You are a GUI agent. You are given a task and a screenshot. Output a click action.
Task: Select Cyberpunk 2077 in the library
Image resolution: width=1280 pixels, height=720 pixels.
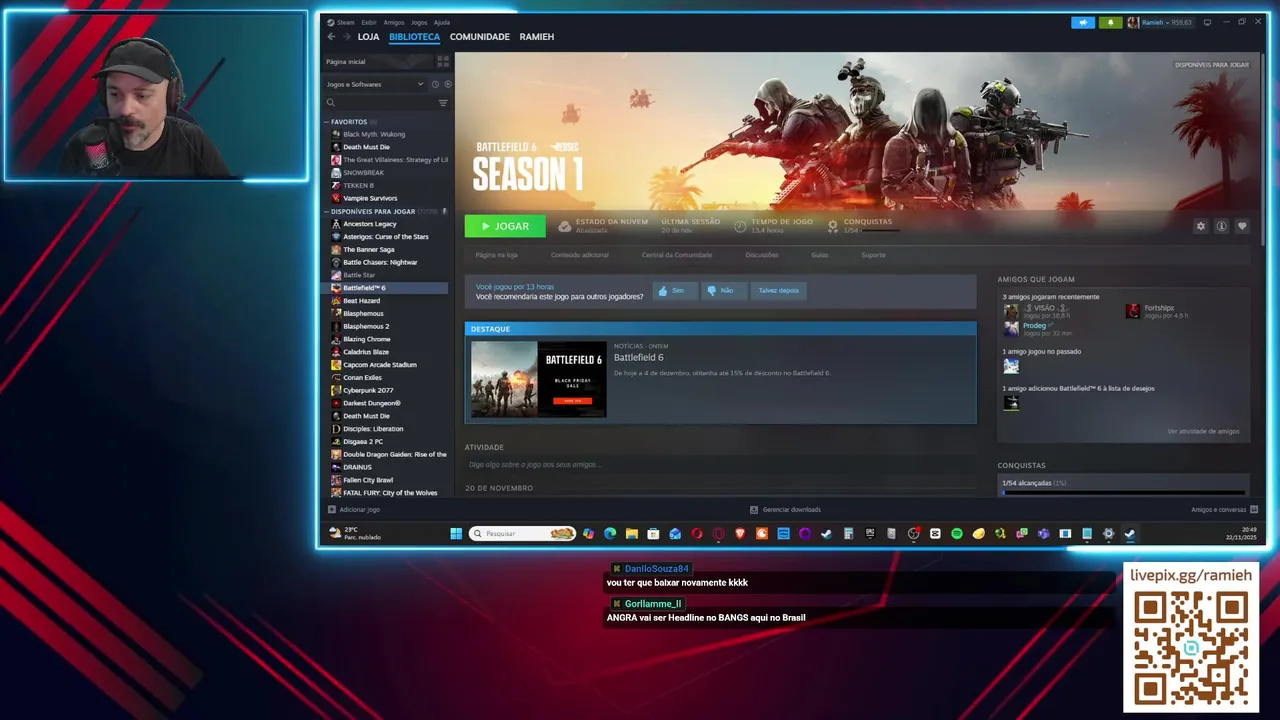[x=368, y=390]
